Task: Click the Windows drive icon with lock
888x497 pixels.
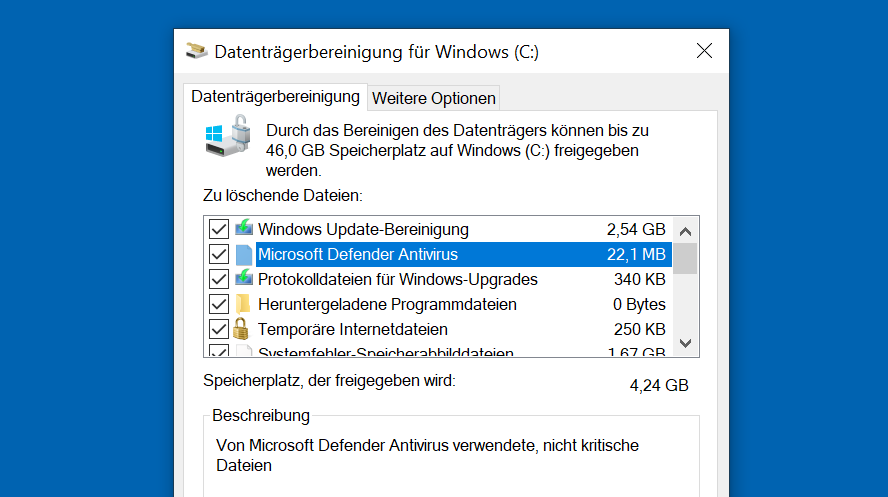Action: pyautogui.click(x=229, y=136)
